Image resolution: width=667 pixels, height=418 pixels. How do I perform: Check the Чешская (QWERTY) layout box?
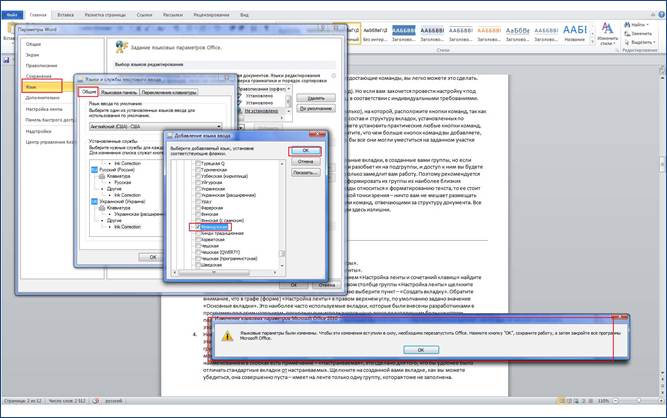pos(198,252)
